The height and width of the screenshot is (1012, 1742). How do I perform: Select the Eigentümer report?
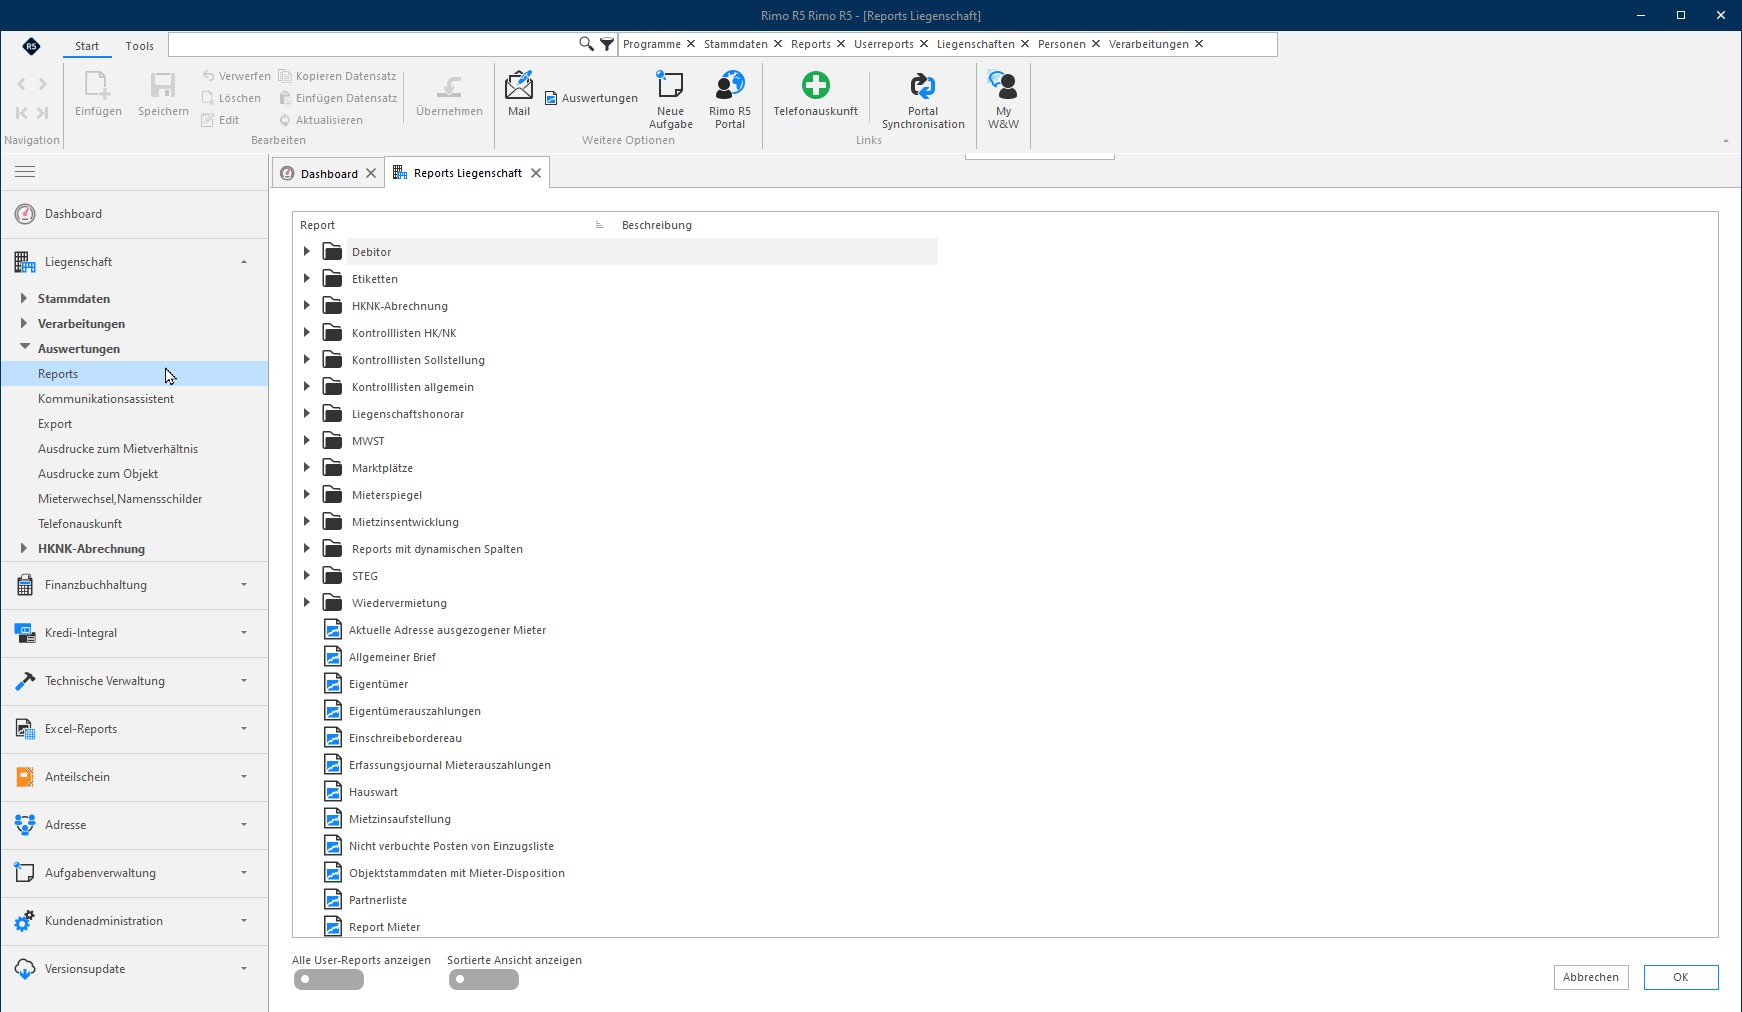[x=378, y=684]
